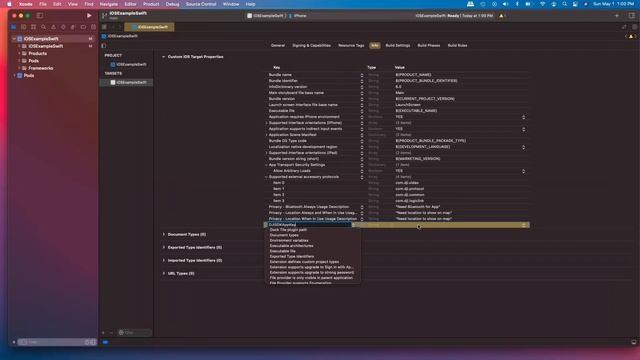Switch to Build Settings tab
The height and width of the screenshot is (360, 640).
[x=398, y=45]
